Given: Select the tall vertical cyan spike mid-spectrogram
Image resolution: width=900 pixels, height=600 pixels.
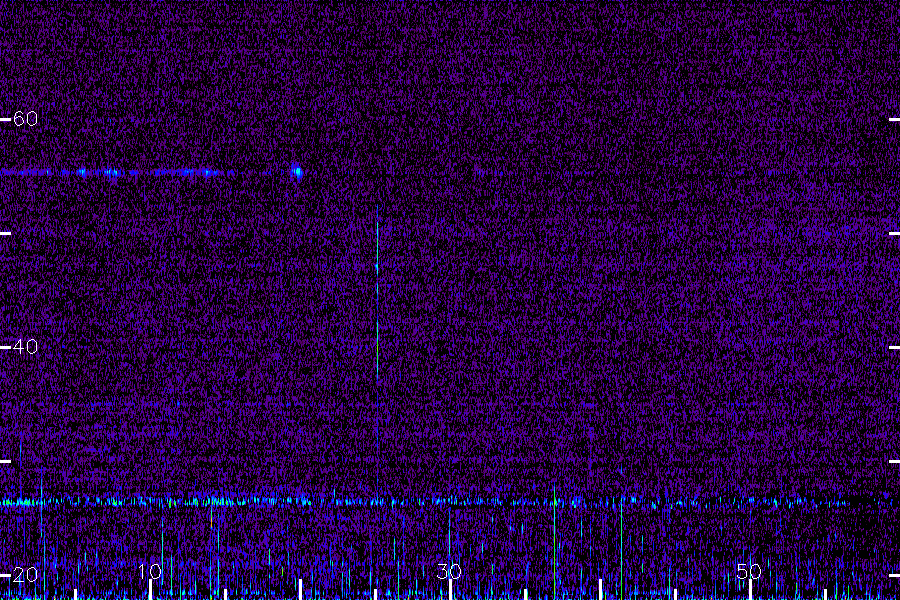Looking at the screenshot, I should coord(377,293).
